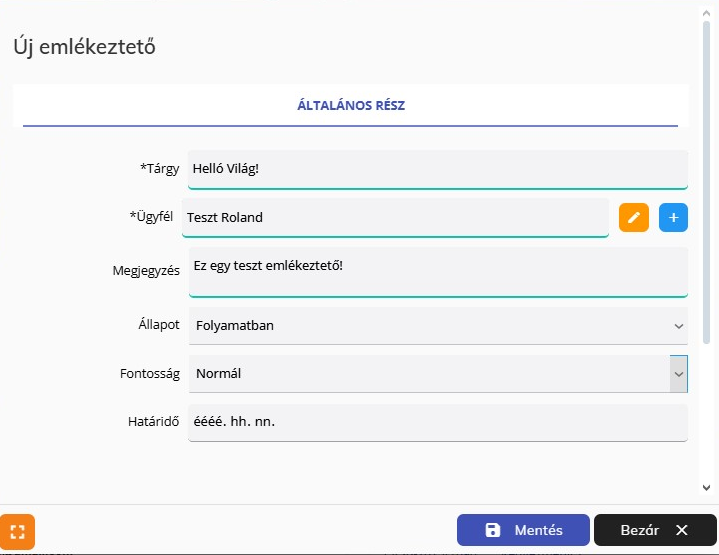719x555 pixels.
Task: Click the vertical scrollbar thumb
Action: [x=707, y=180]
